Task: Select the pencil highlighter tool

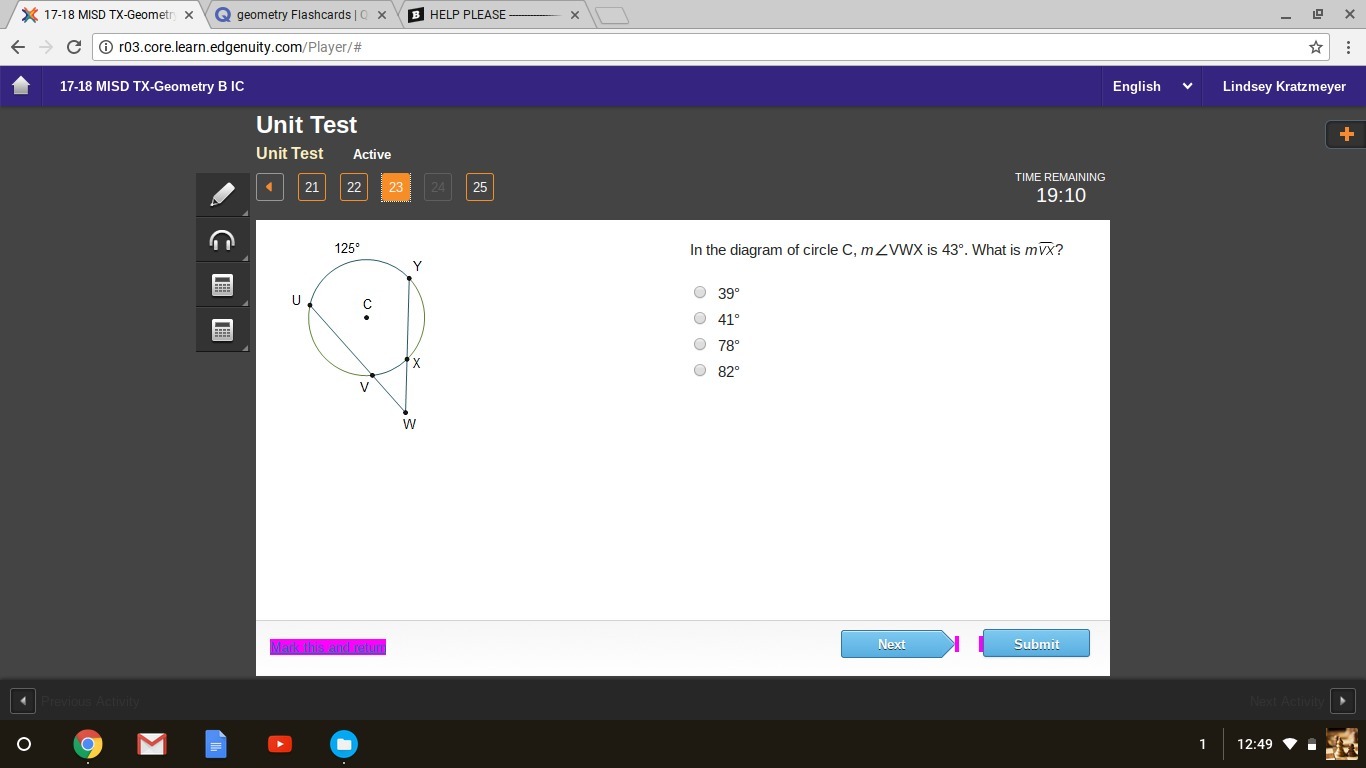Action: pos(222,194)
